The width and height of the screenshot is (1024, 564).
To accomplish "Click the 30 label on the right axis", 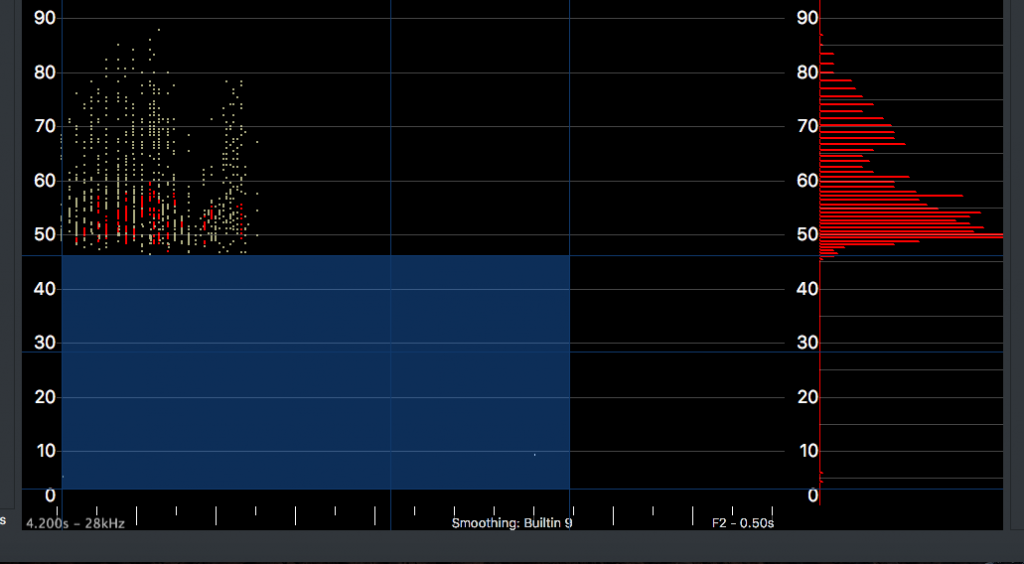I will [x=808, y=343].
